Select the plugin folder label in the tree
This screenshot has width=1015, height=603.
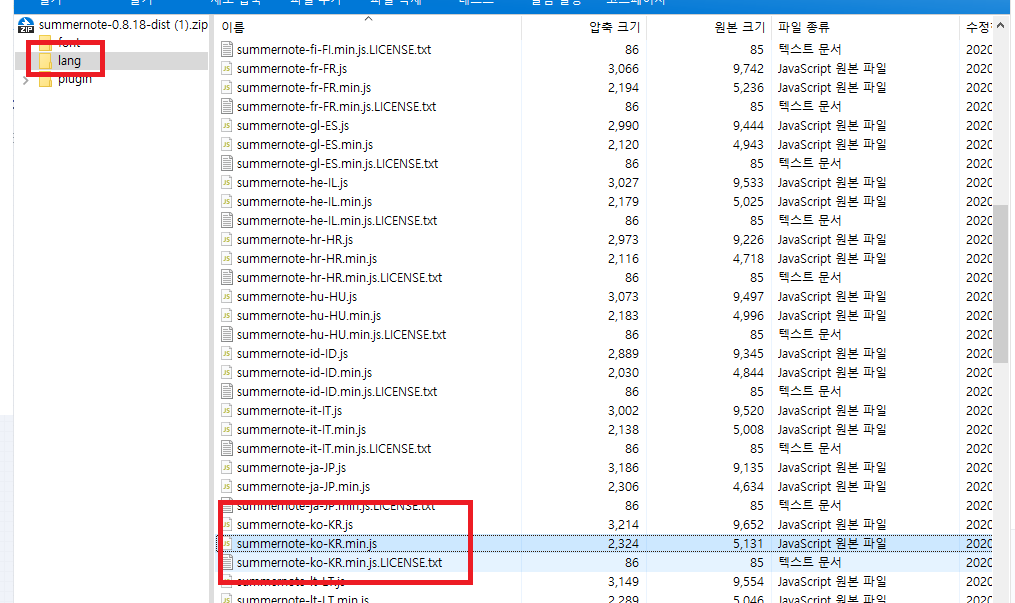74,80
